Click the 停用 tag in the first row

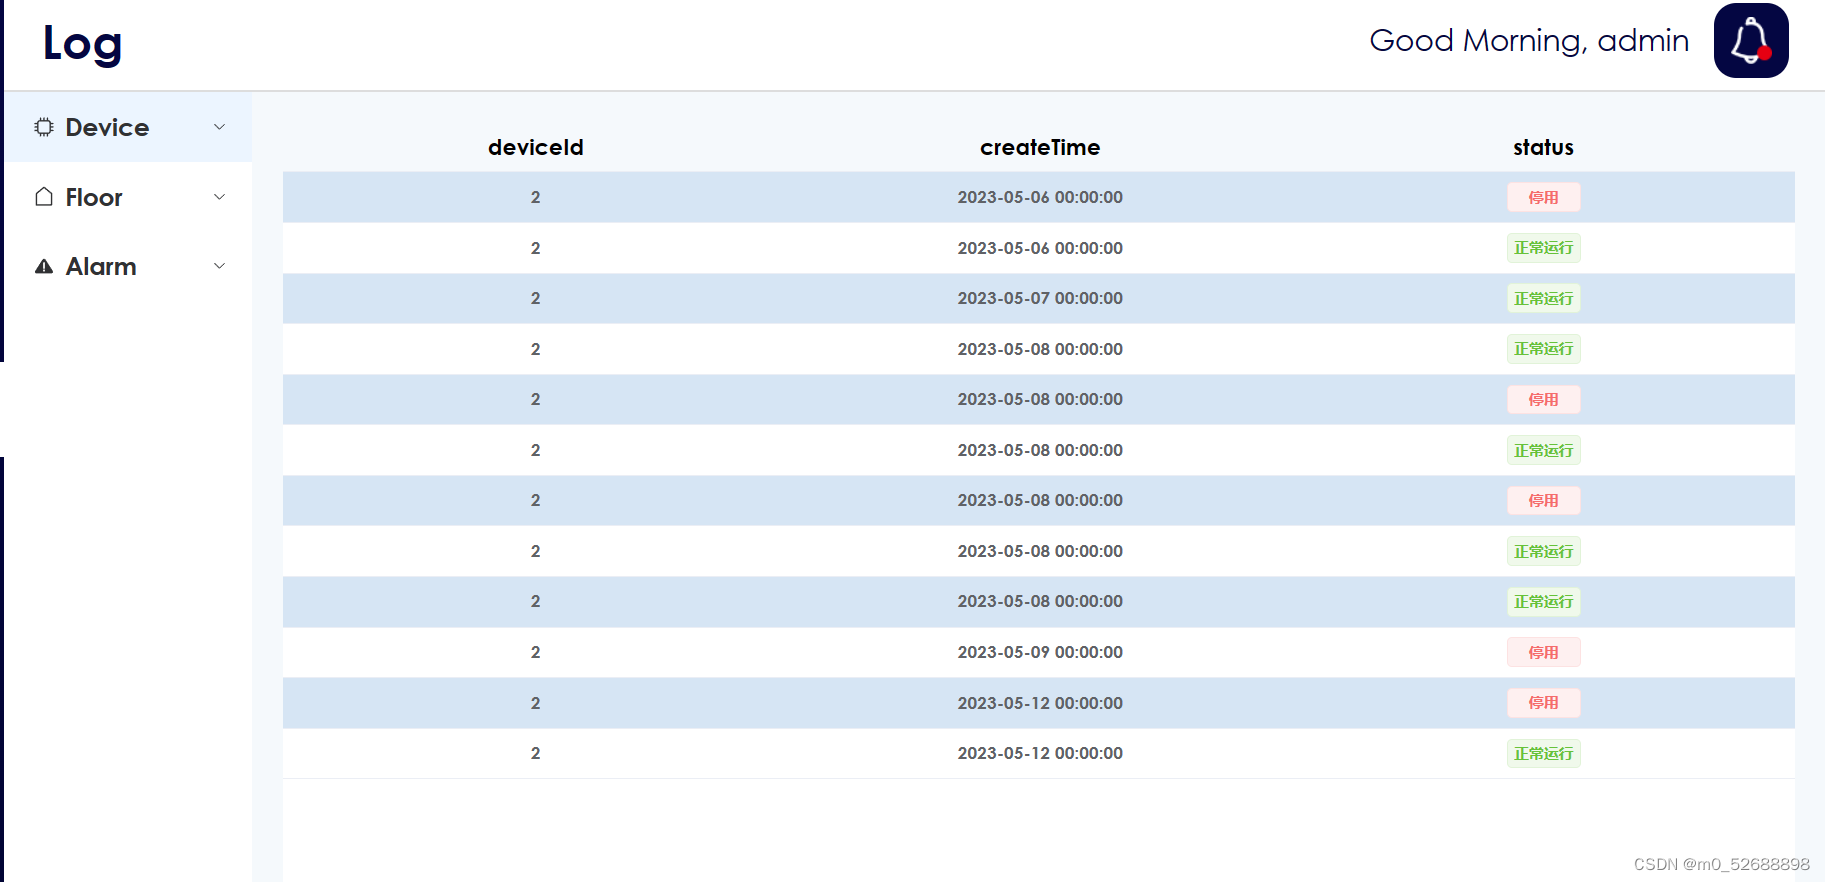click(x=1544, y=197)
